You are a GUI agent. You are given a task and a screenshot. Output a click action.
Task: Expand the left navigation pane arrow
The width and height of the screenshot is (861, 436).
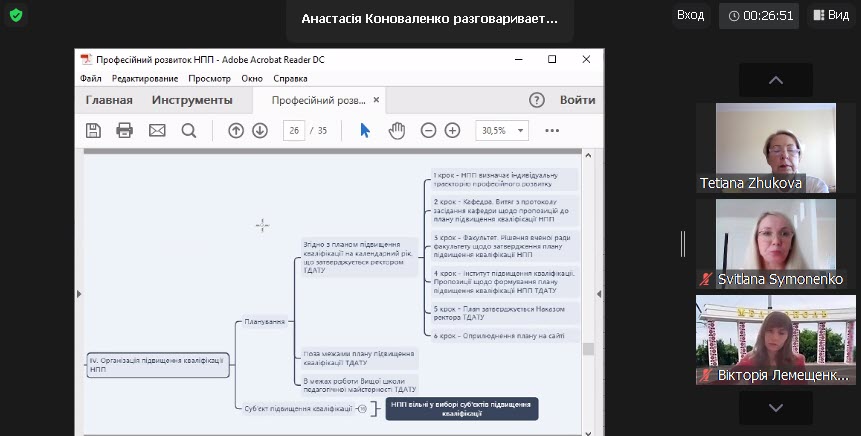[79, 293]
